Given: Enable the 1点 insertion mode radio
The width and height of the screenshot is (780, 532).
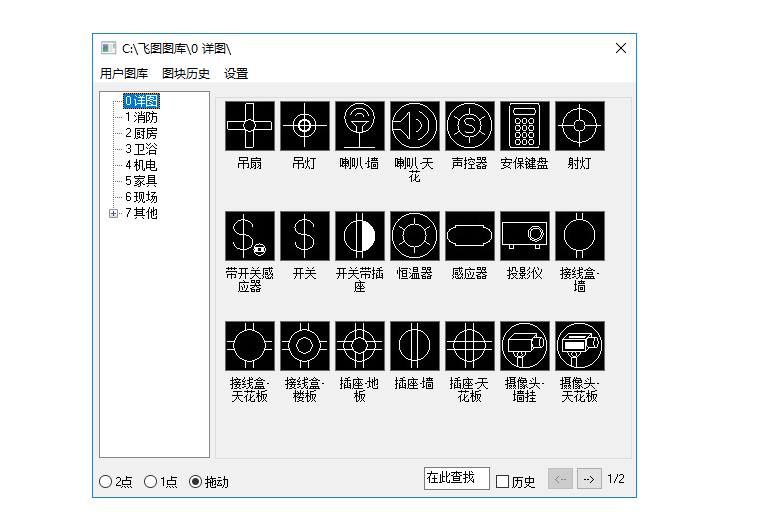Looking at the screenshot, I should pos(150,482).
